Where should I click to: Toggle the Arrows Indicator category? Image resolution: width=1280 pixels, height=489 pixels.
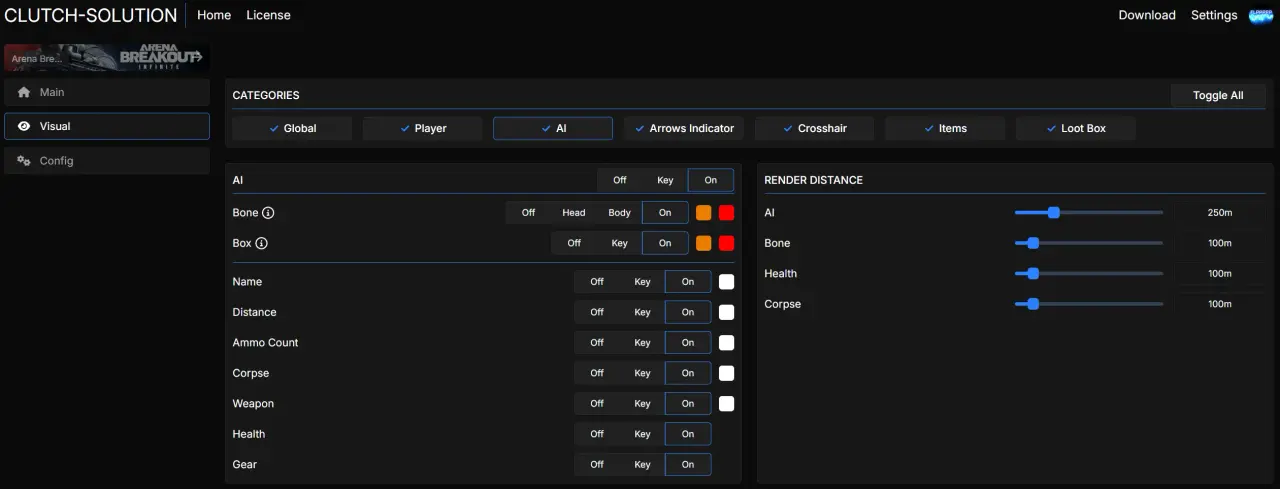pyautogui.click(x=684, y=128)
